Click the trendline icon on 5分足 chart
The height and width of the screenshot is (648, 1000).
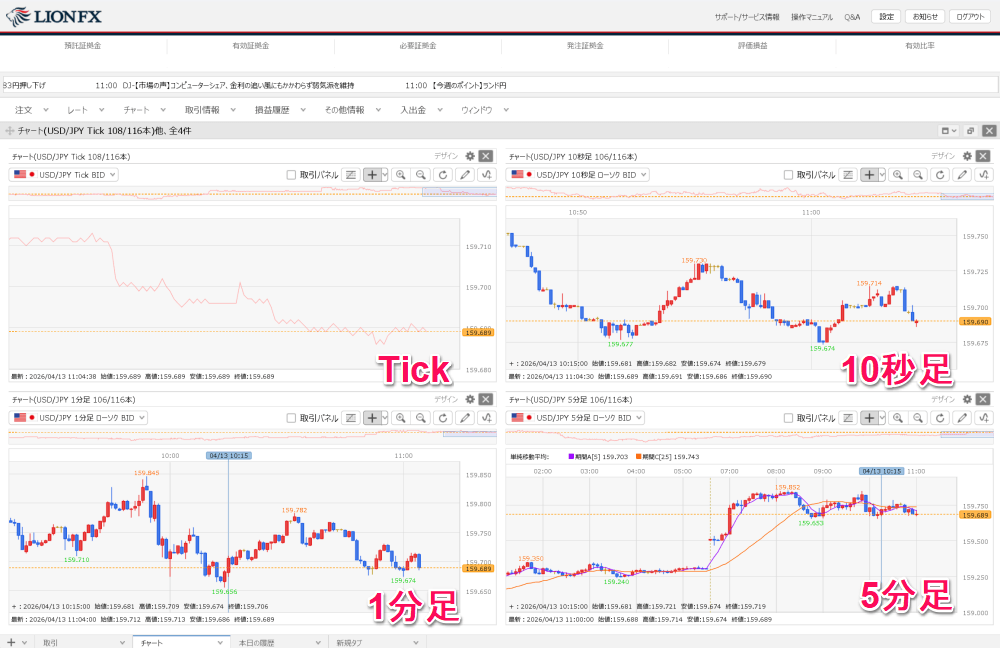click(848, 418)
